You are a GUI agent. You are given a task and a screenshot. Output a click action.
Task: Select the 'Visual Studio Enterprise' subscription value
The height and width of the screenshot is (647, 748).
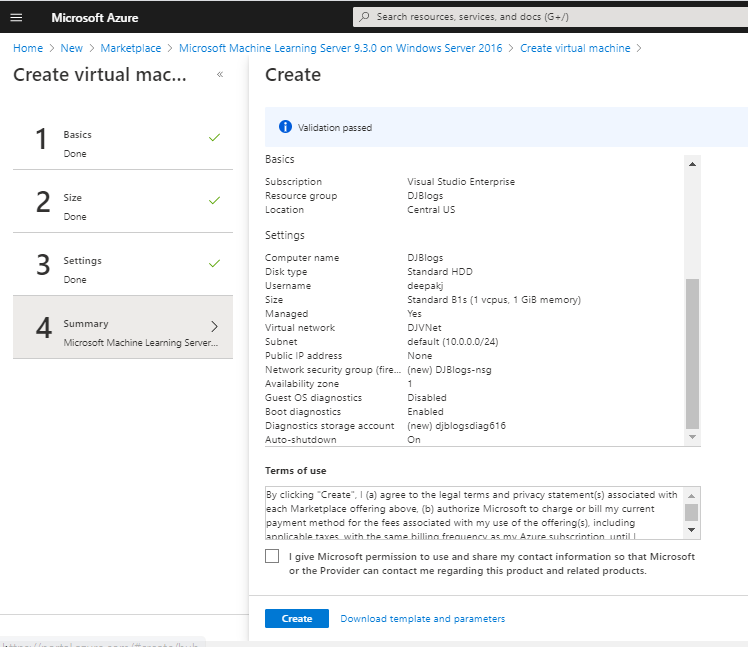click(x=461, y=181)
